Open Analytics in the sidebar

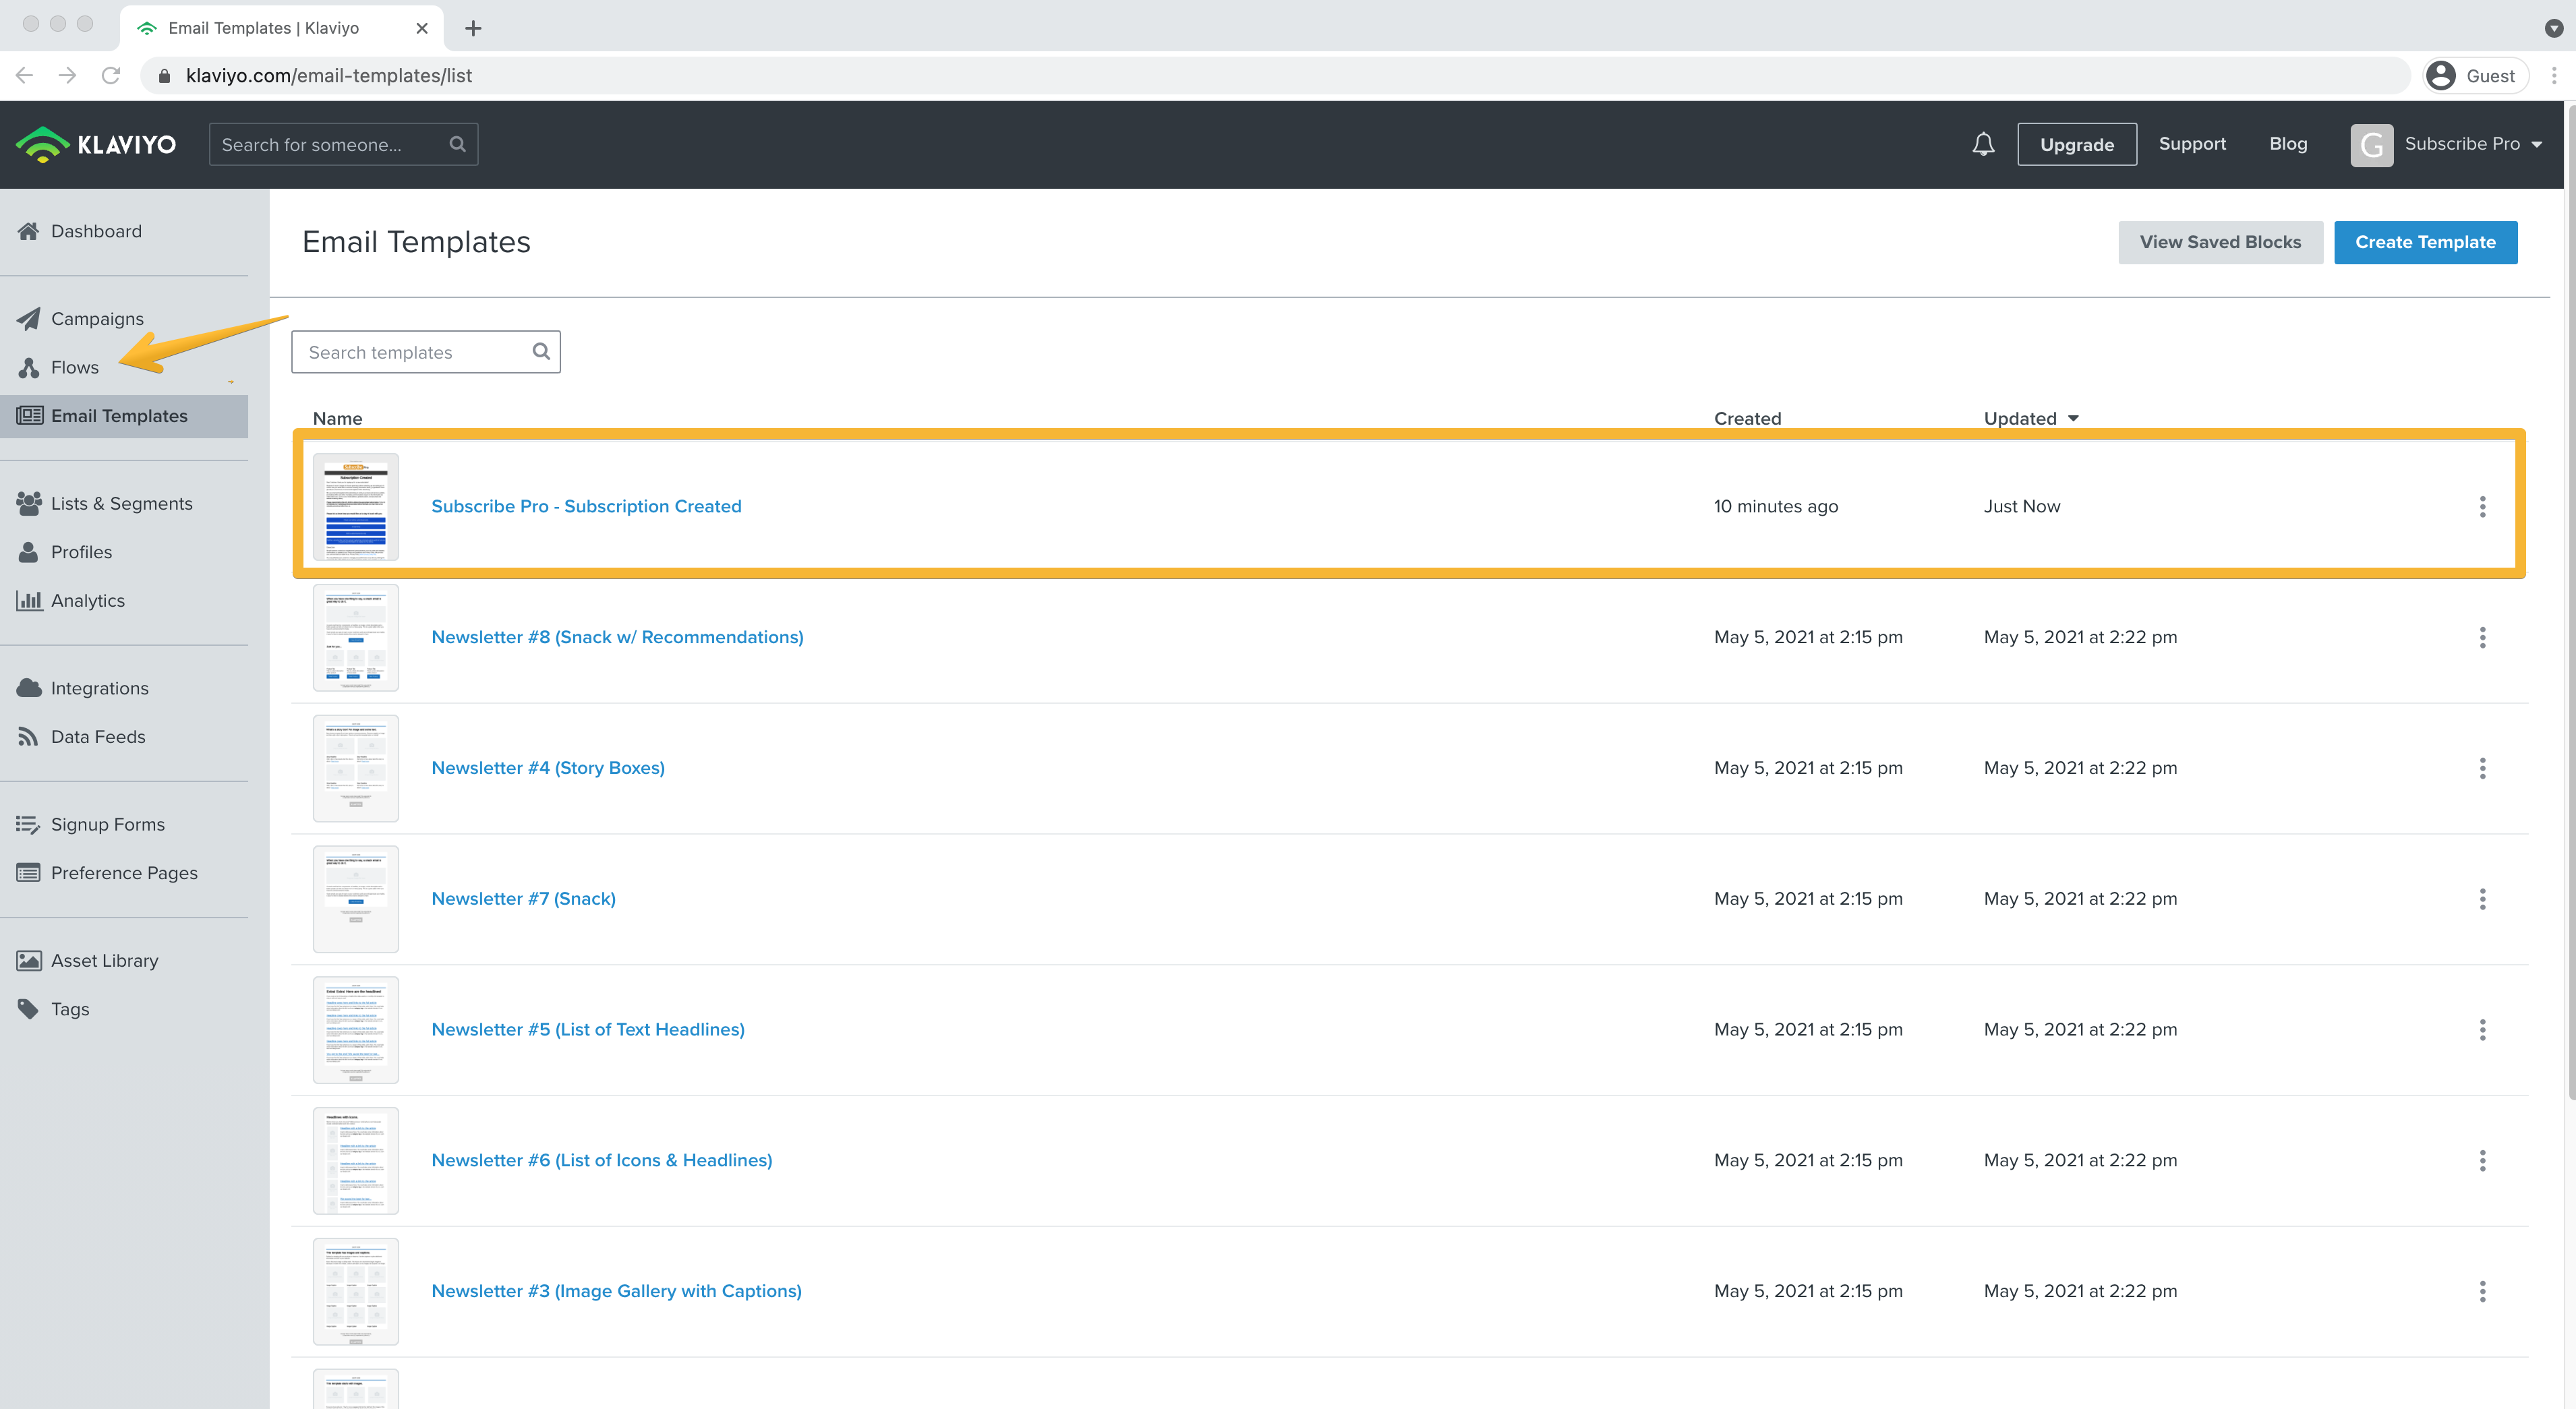[x=88, y=600]
